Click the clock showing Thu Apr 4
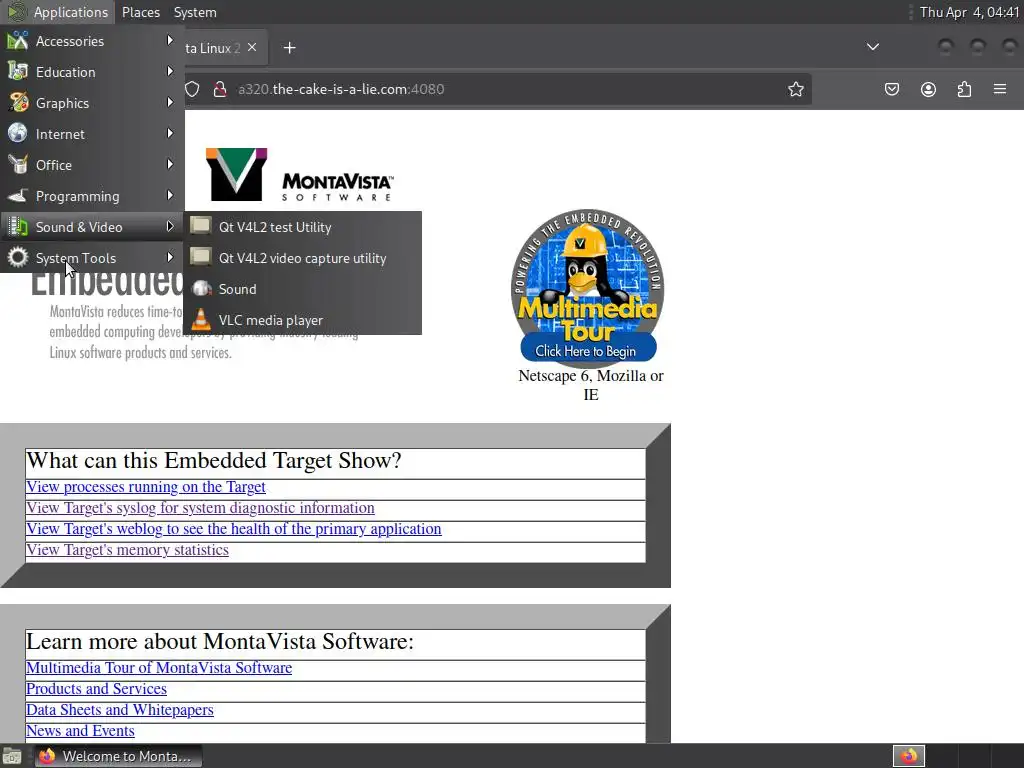Viewport: 1024px width, 768px height. point(969,12)
